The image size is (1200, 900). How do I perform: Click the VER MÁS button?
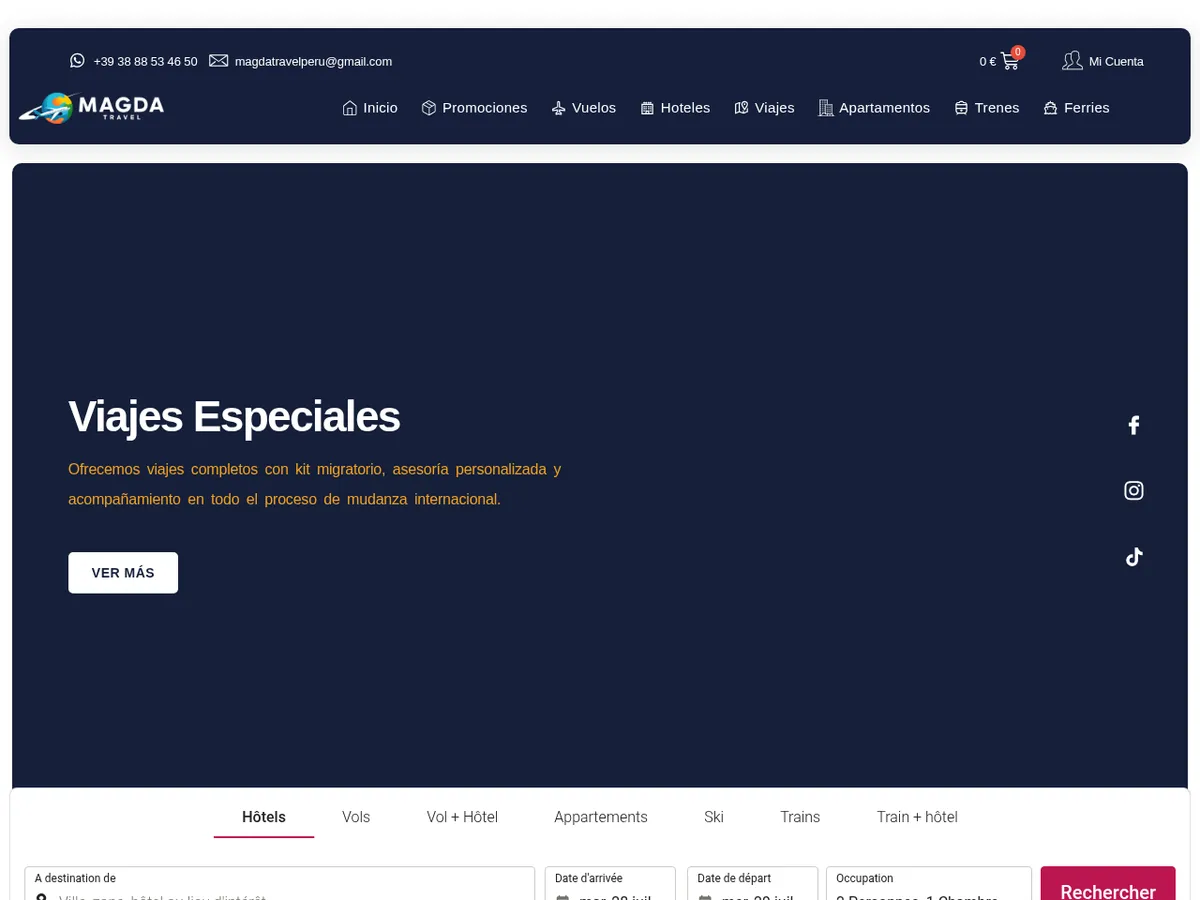pyautogui.click(x=123, y=573)
